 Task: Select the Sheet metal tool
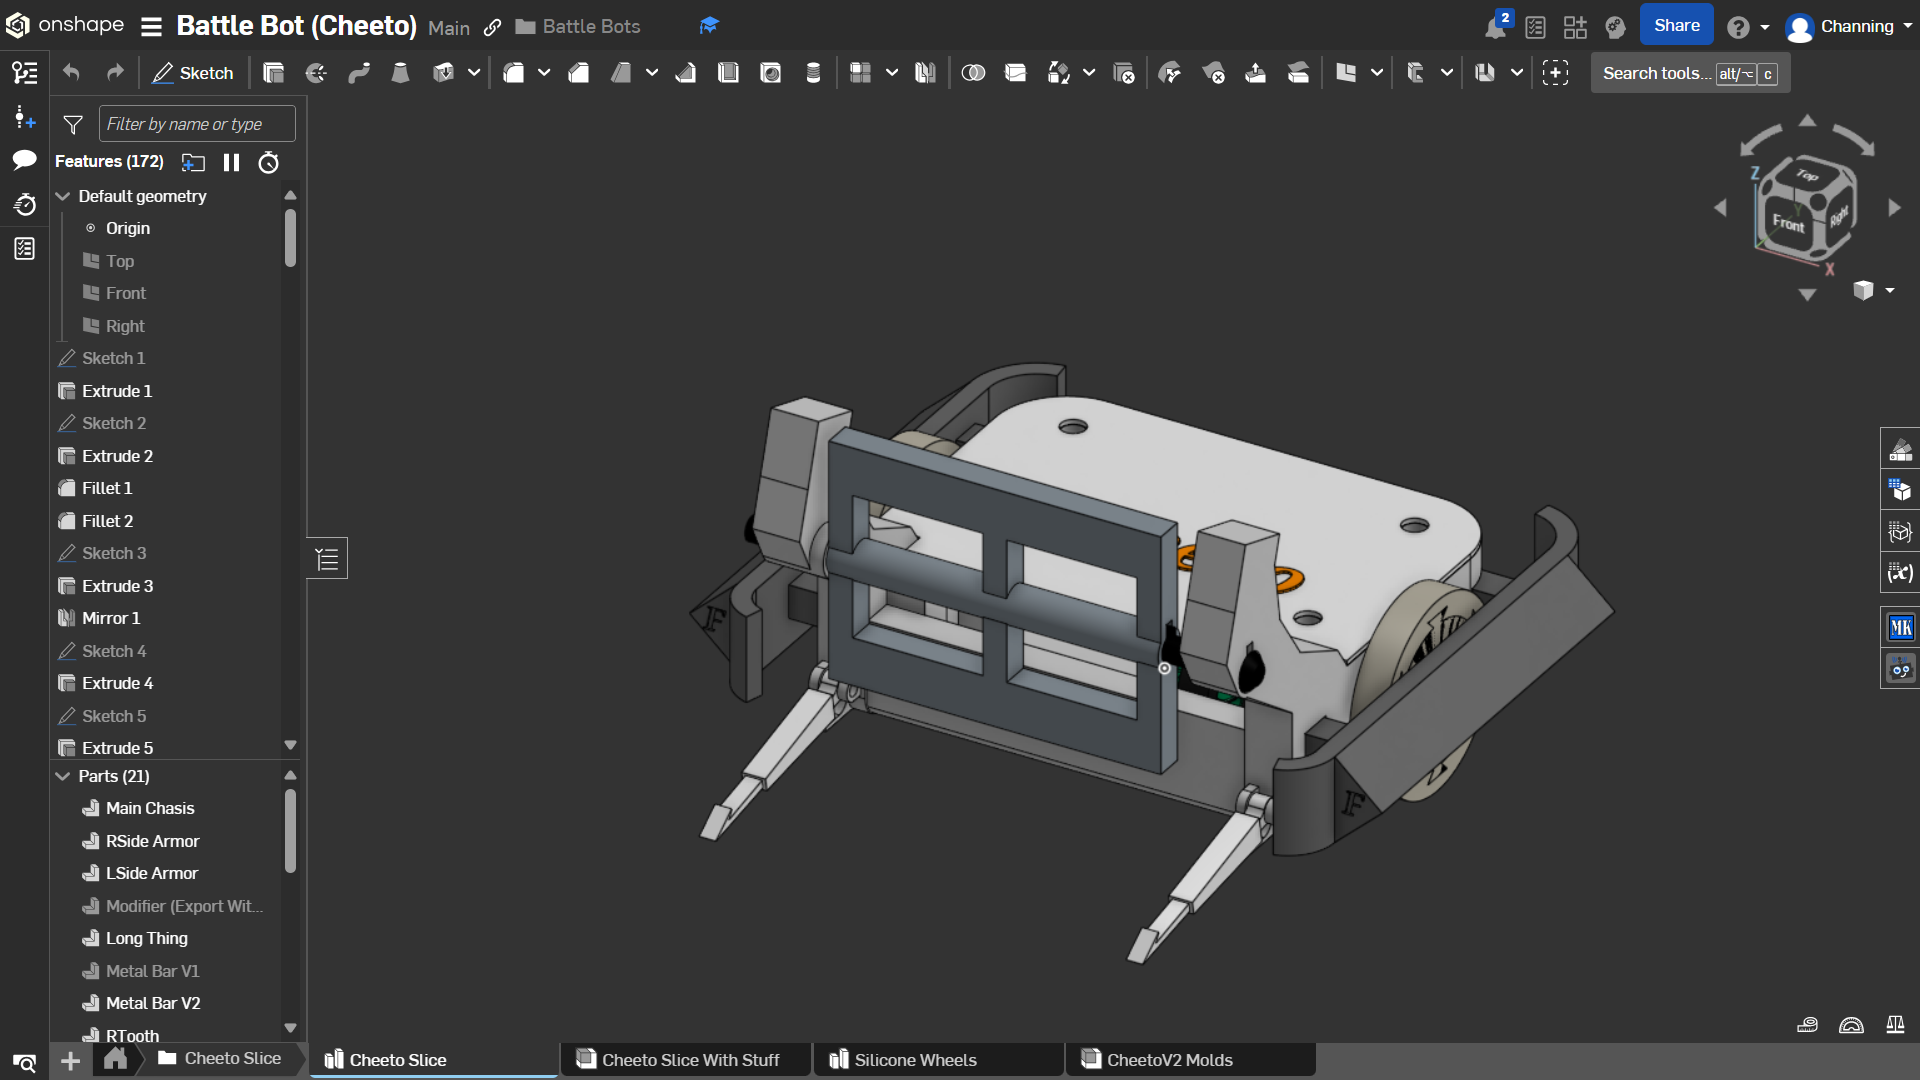(1486, 73)
